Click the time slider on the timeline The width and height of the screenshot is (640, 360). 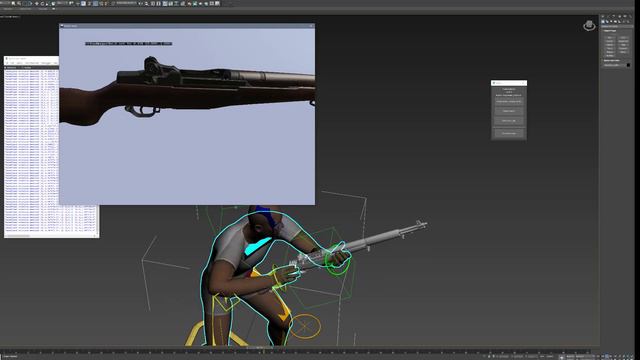[260, 348]
